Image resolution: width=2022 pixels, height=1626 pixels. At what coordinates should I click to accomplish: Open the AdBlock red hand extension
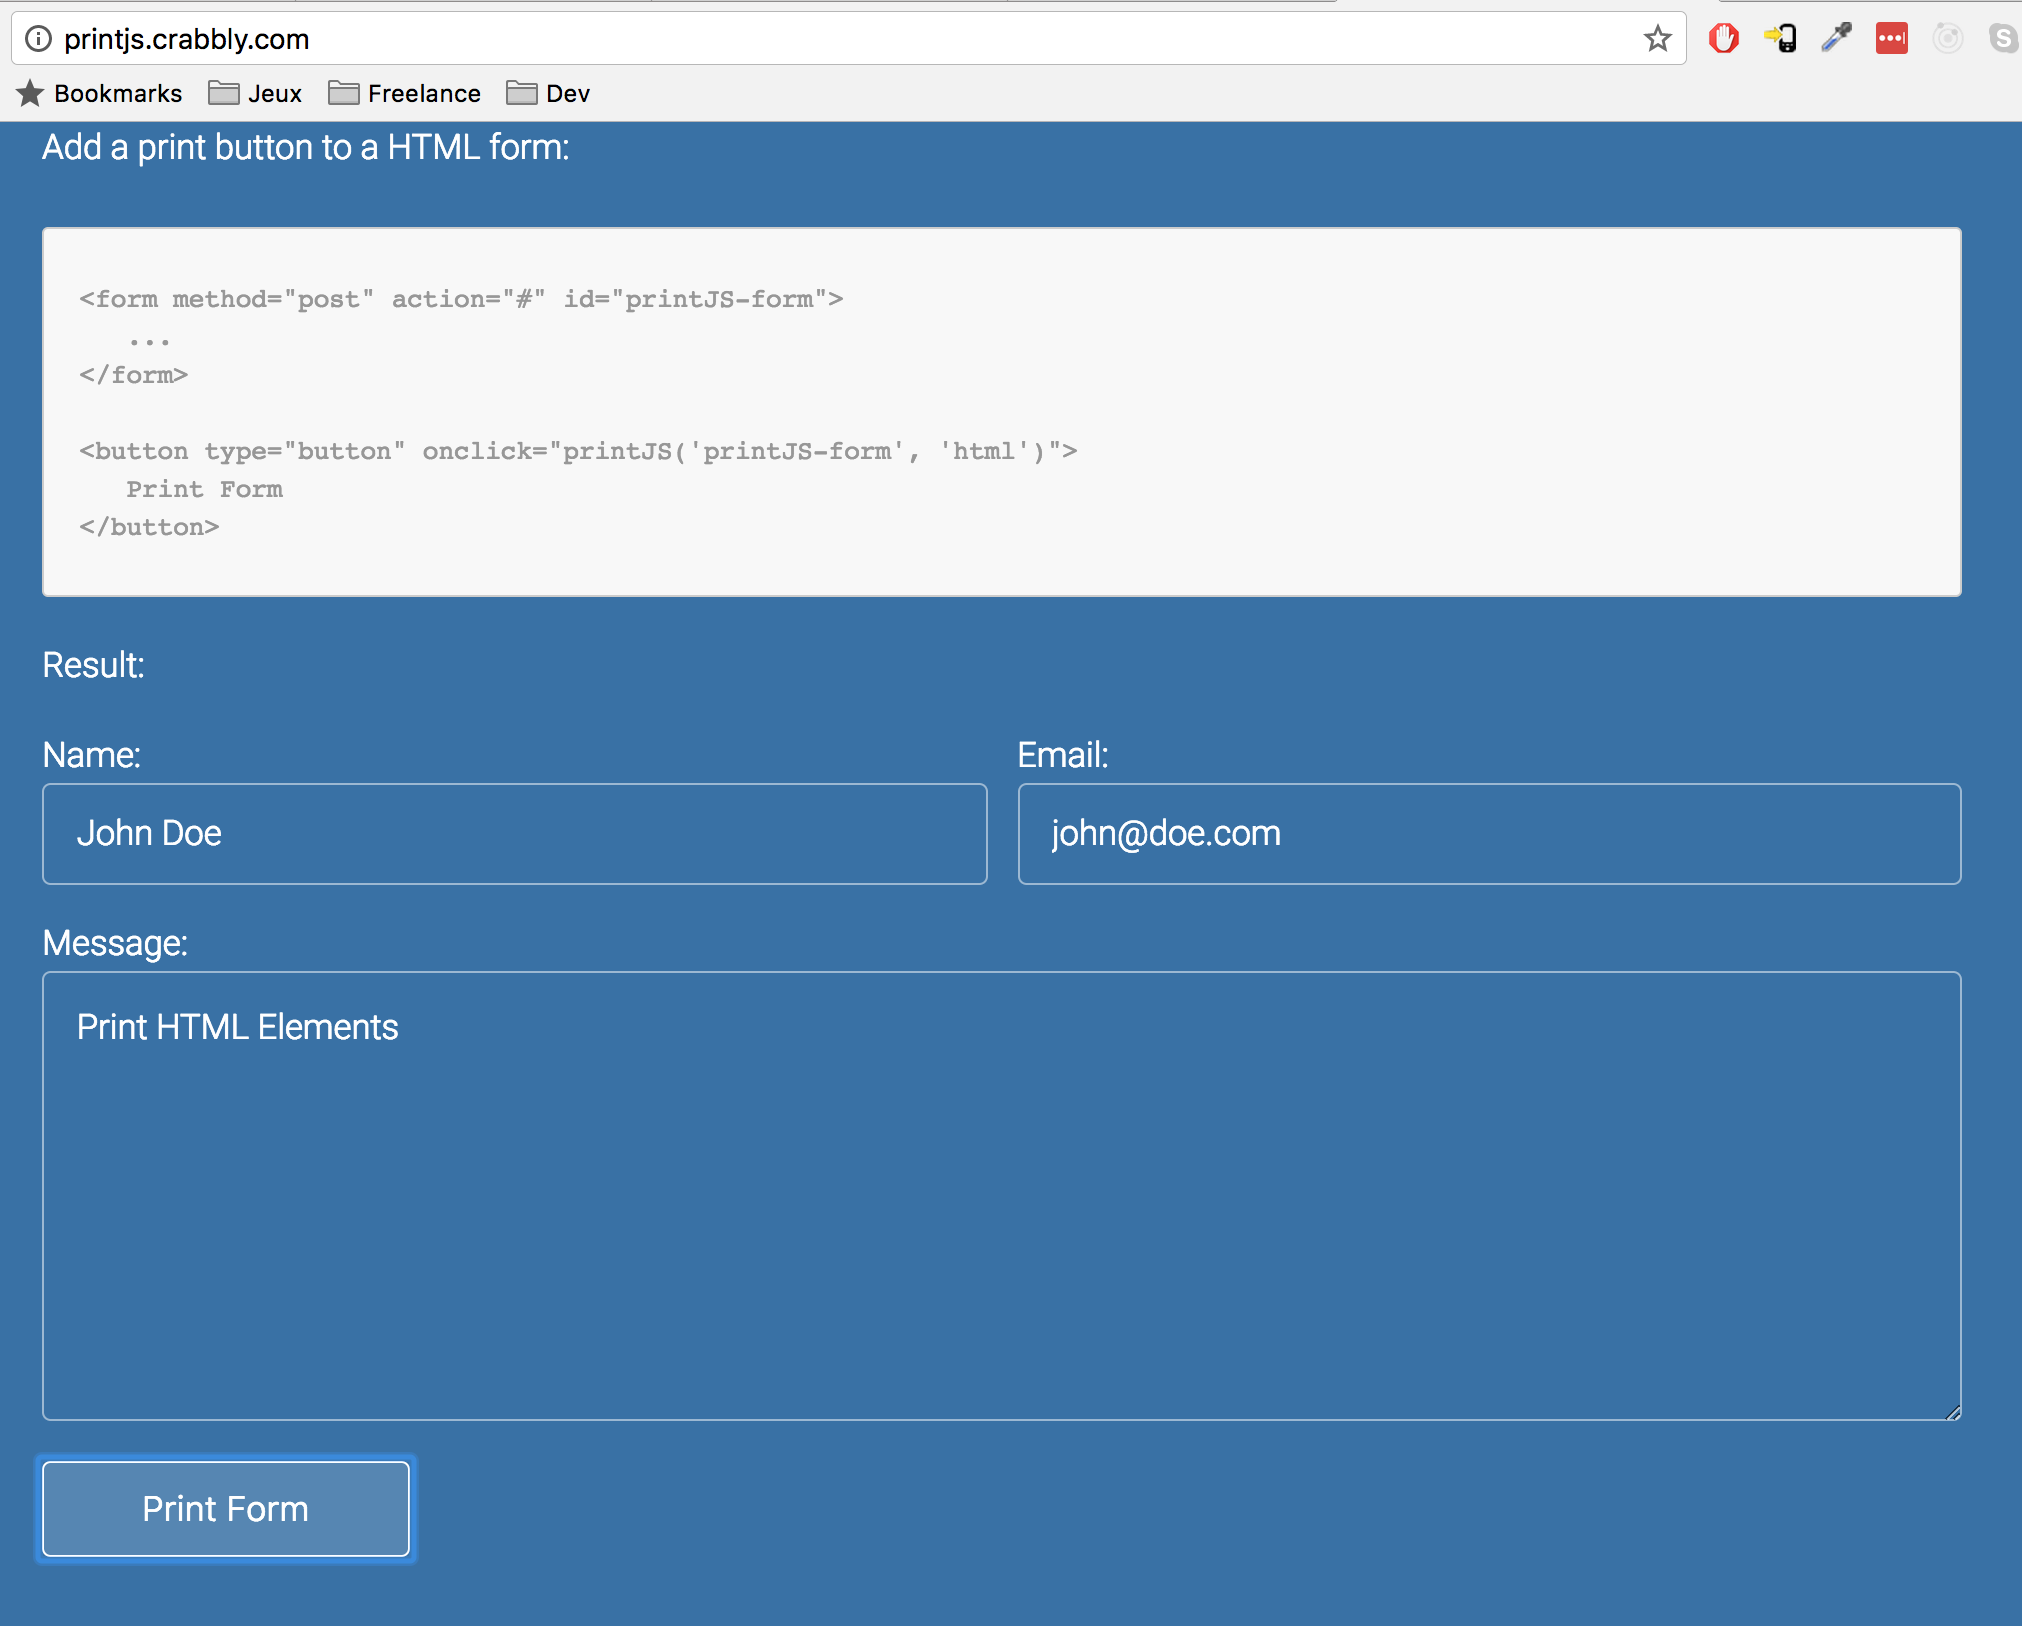click(1723, 39)
